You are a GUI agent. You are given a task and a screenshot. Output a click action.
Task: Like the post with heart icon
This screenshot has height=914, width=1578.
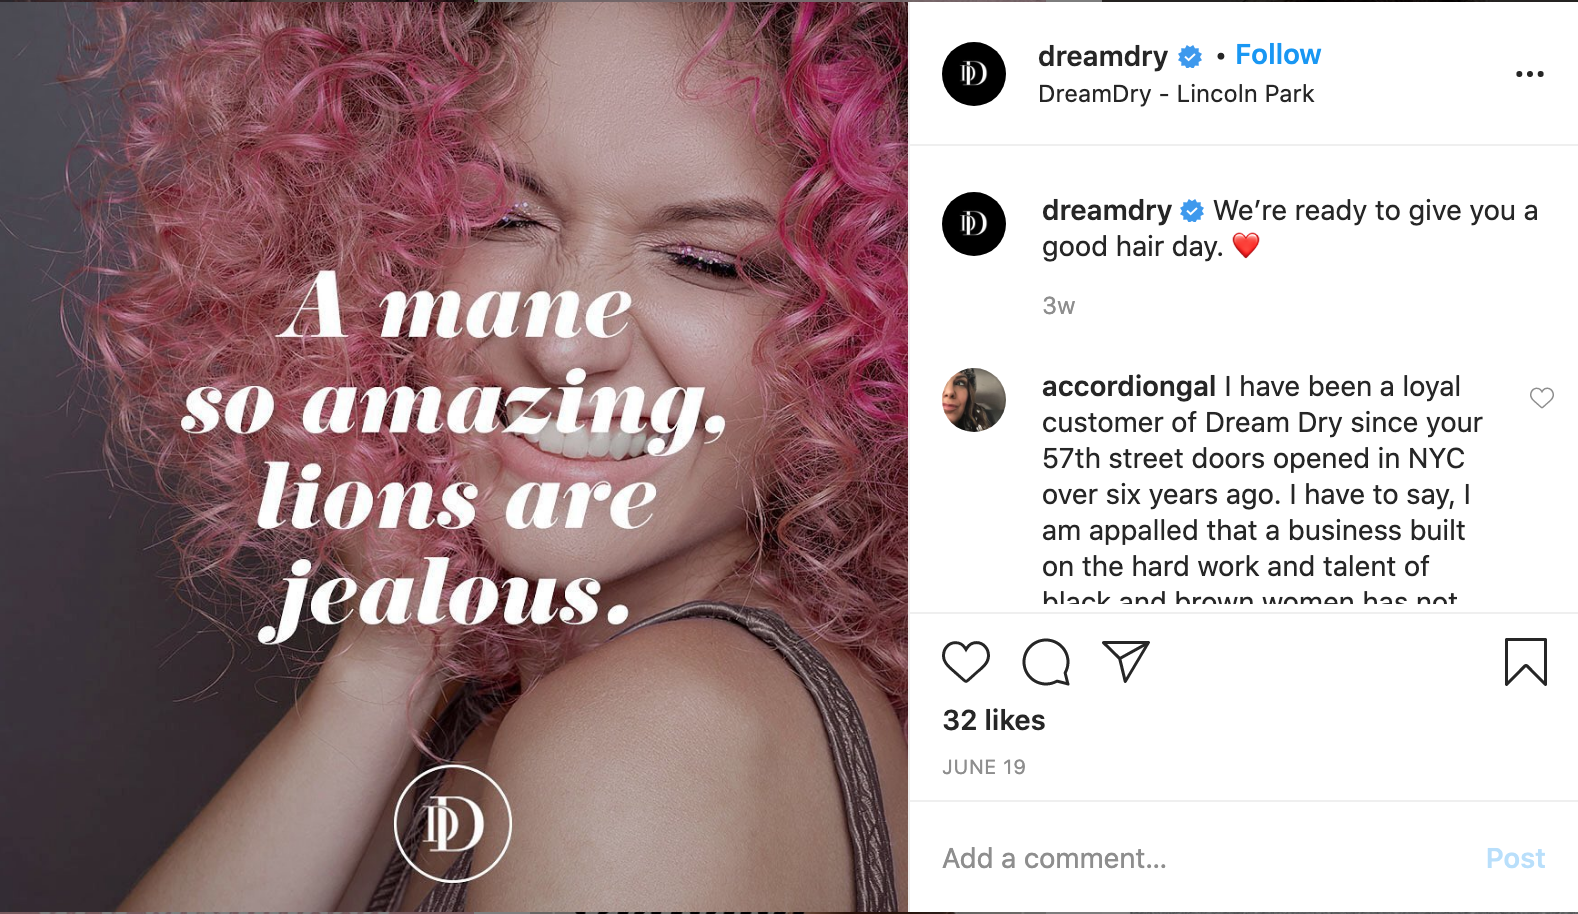click(x=965, y=662)
